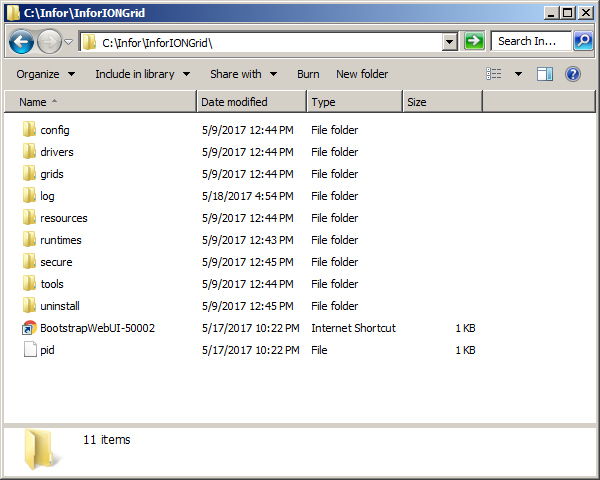
Task: Select the BootstrapWebUI-50002 shortcut icon
Action: tap(29, 328)
